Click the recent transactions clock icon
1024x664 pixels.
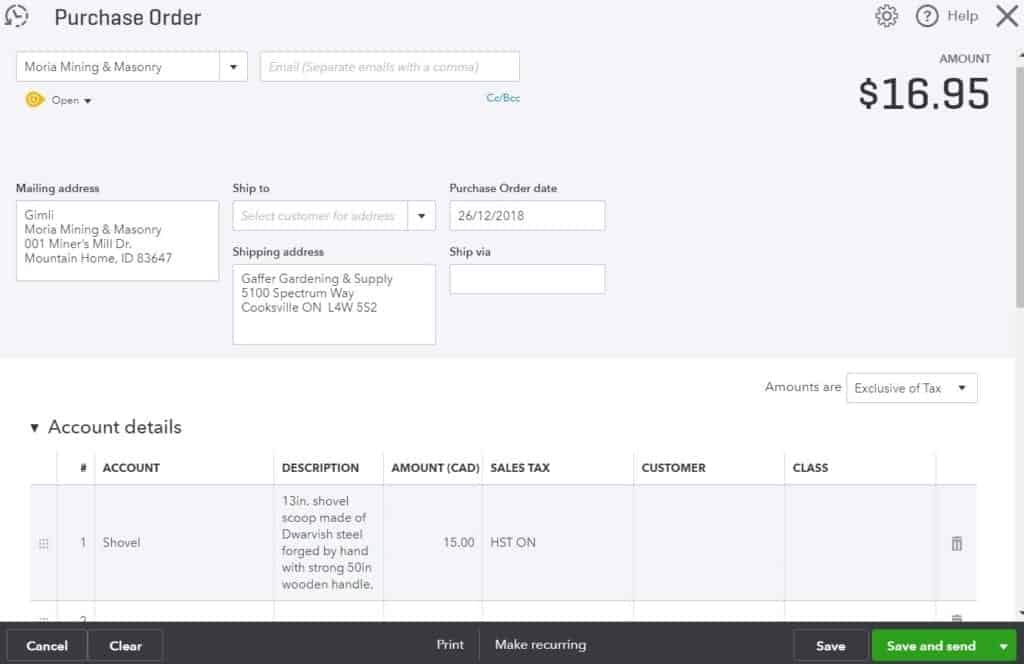(x=17, y=16)
